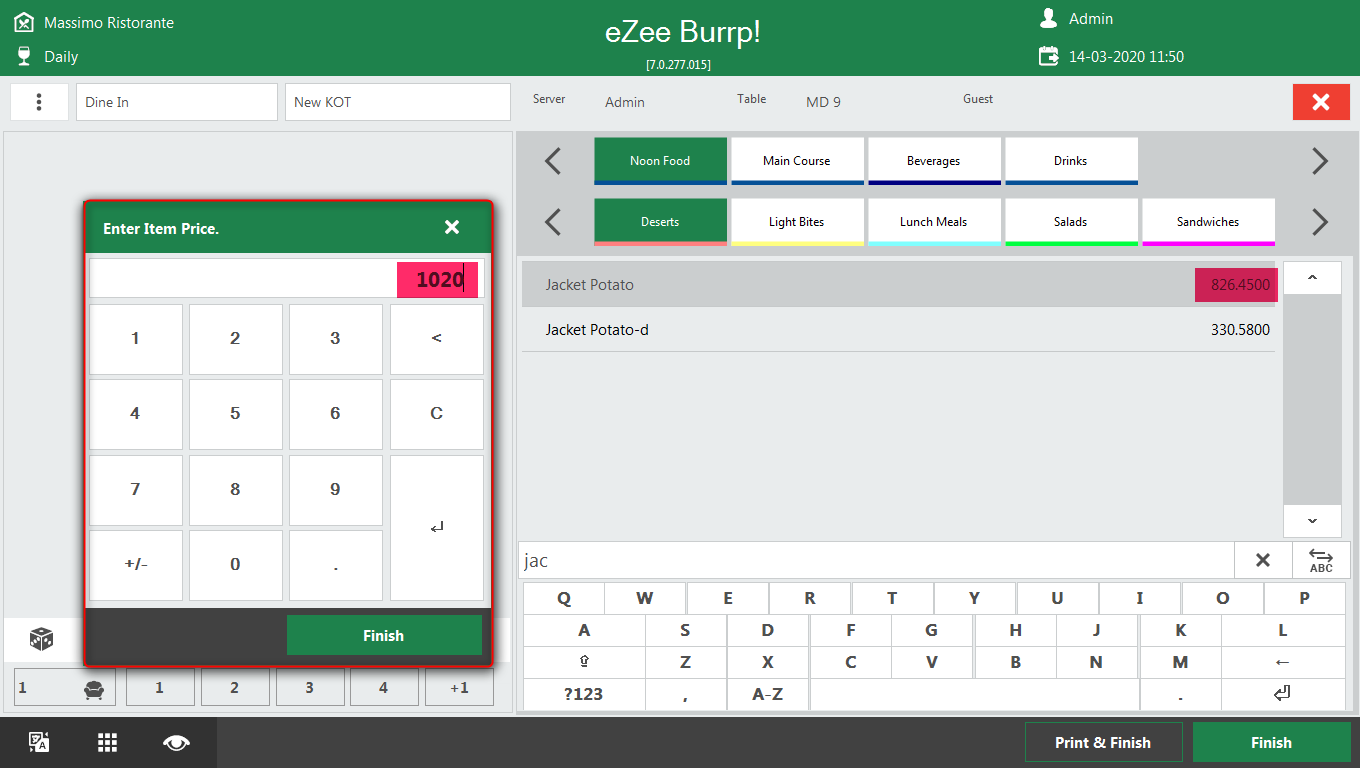Select the Noon Food category
Viewport: 1360px width, 768px height.
[x=660, y=161]
